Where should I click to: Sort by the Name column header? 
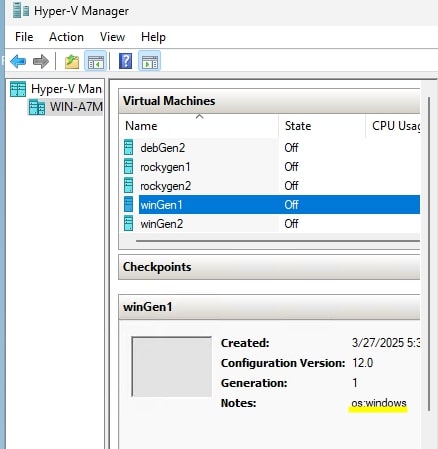[x=141, y=126]
